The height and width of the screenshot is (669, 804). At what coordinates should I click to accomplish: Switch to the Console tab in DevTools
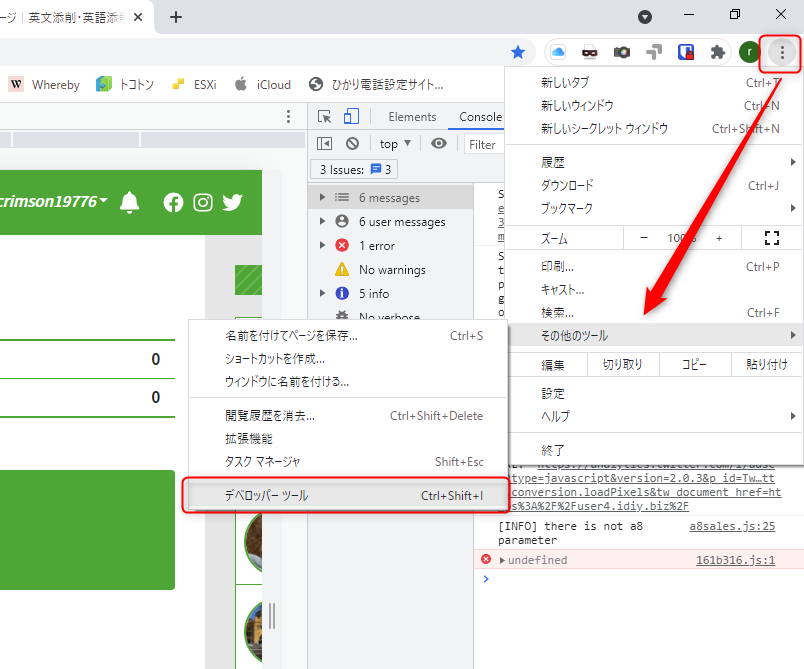tap(480, 117)
